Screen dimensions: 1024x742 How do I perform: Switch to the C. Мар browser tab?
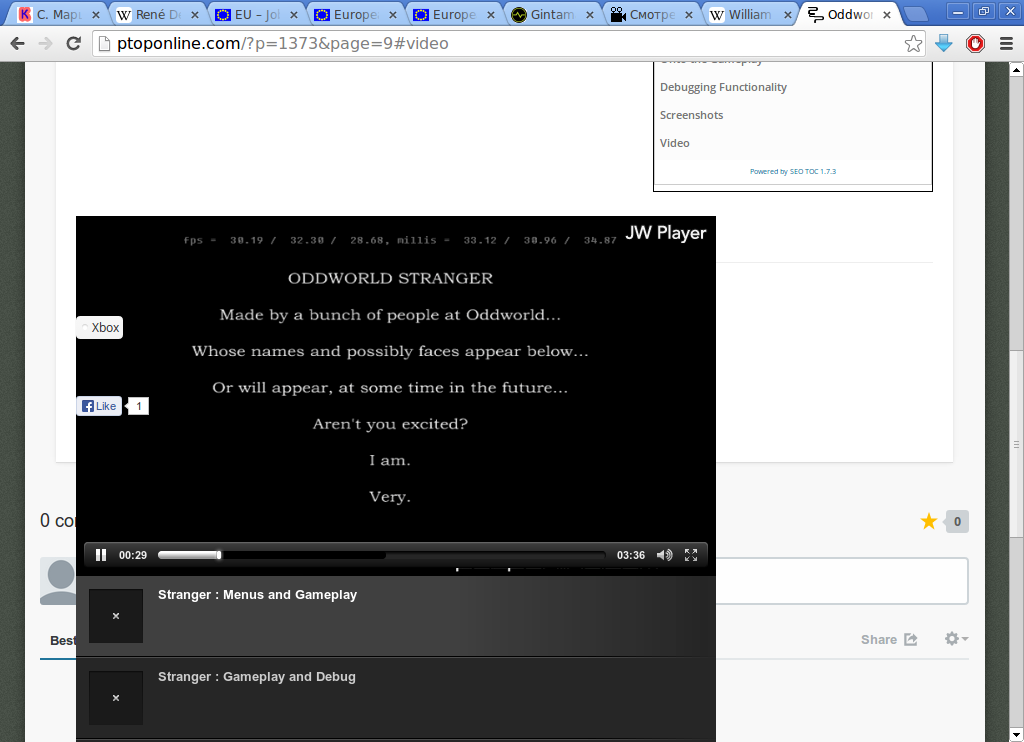tap(59, 14)
